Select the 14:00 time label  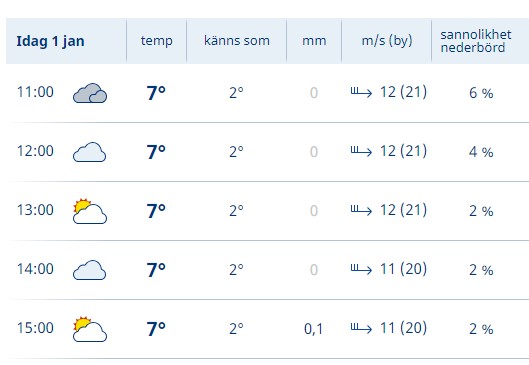click(35, 269)
